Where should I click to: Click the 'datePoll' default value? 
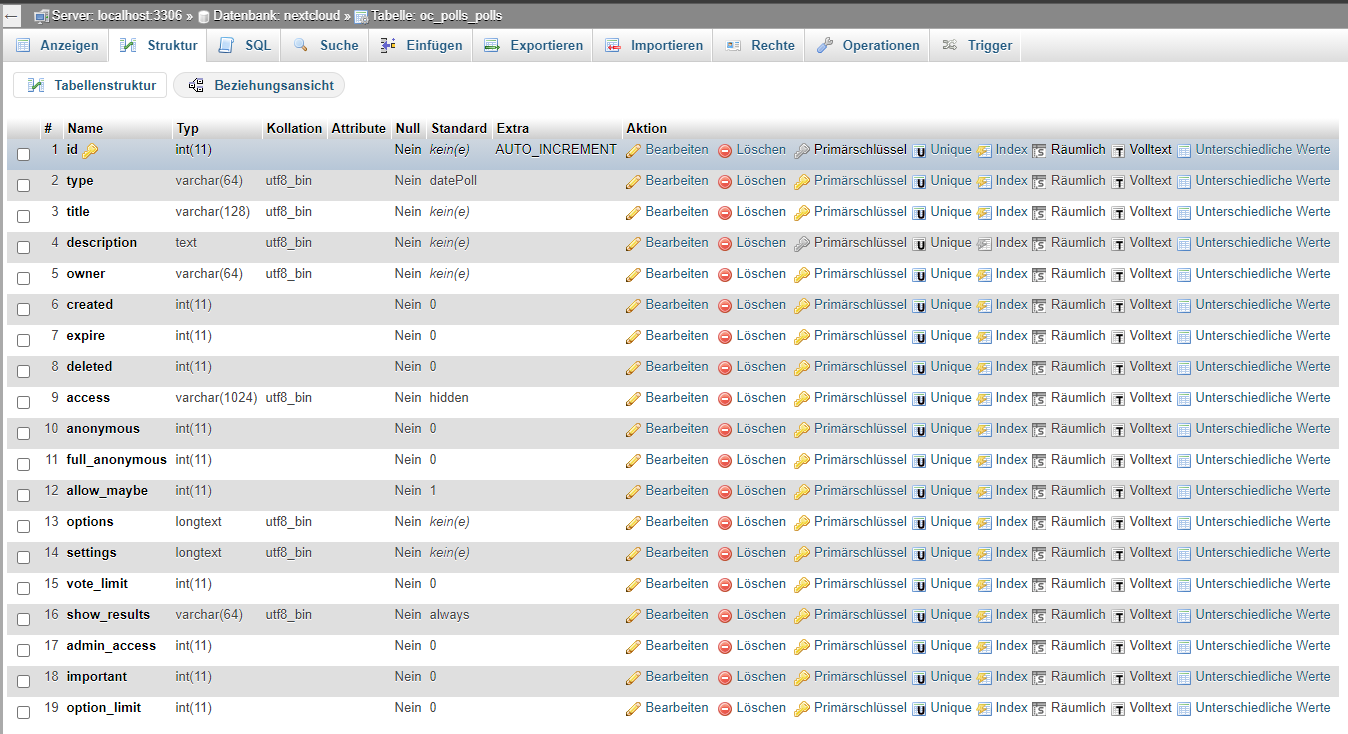(x=453, y=181)
